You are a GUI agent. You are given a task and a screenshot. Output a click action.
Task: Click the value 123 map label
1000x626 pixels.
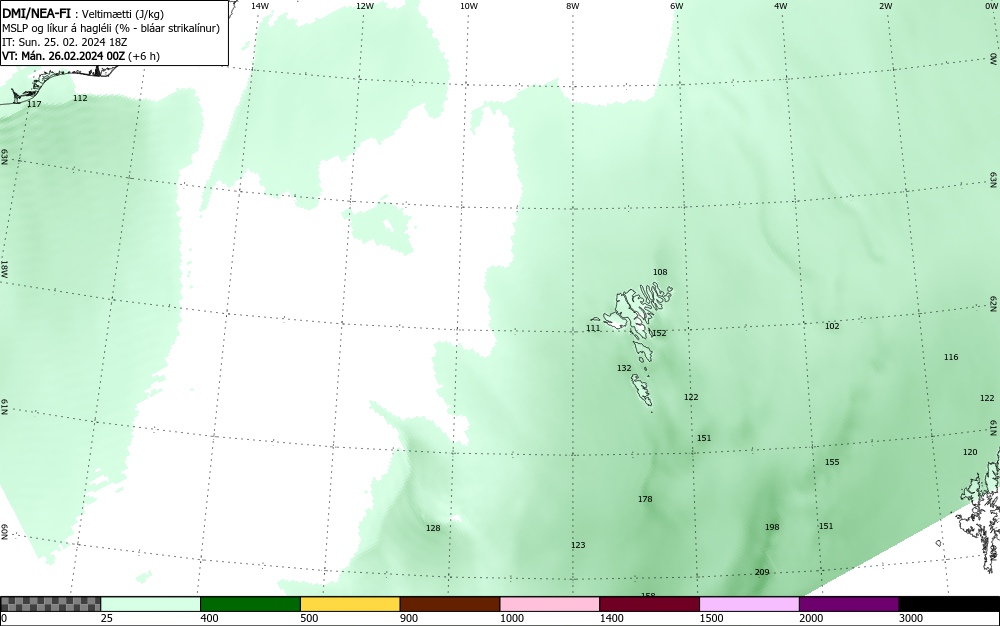click(x=578, y=545)
